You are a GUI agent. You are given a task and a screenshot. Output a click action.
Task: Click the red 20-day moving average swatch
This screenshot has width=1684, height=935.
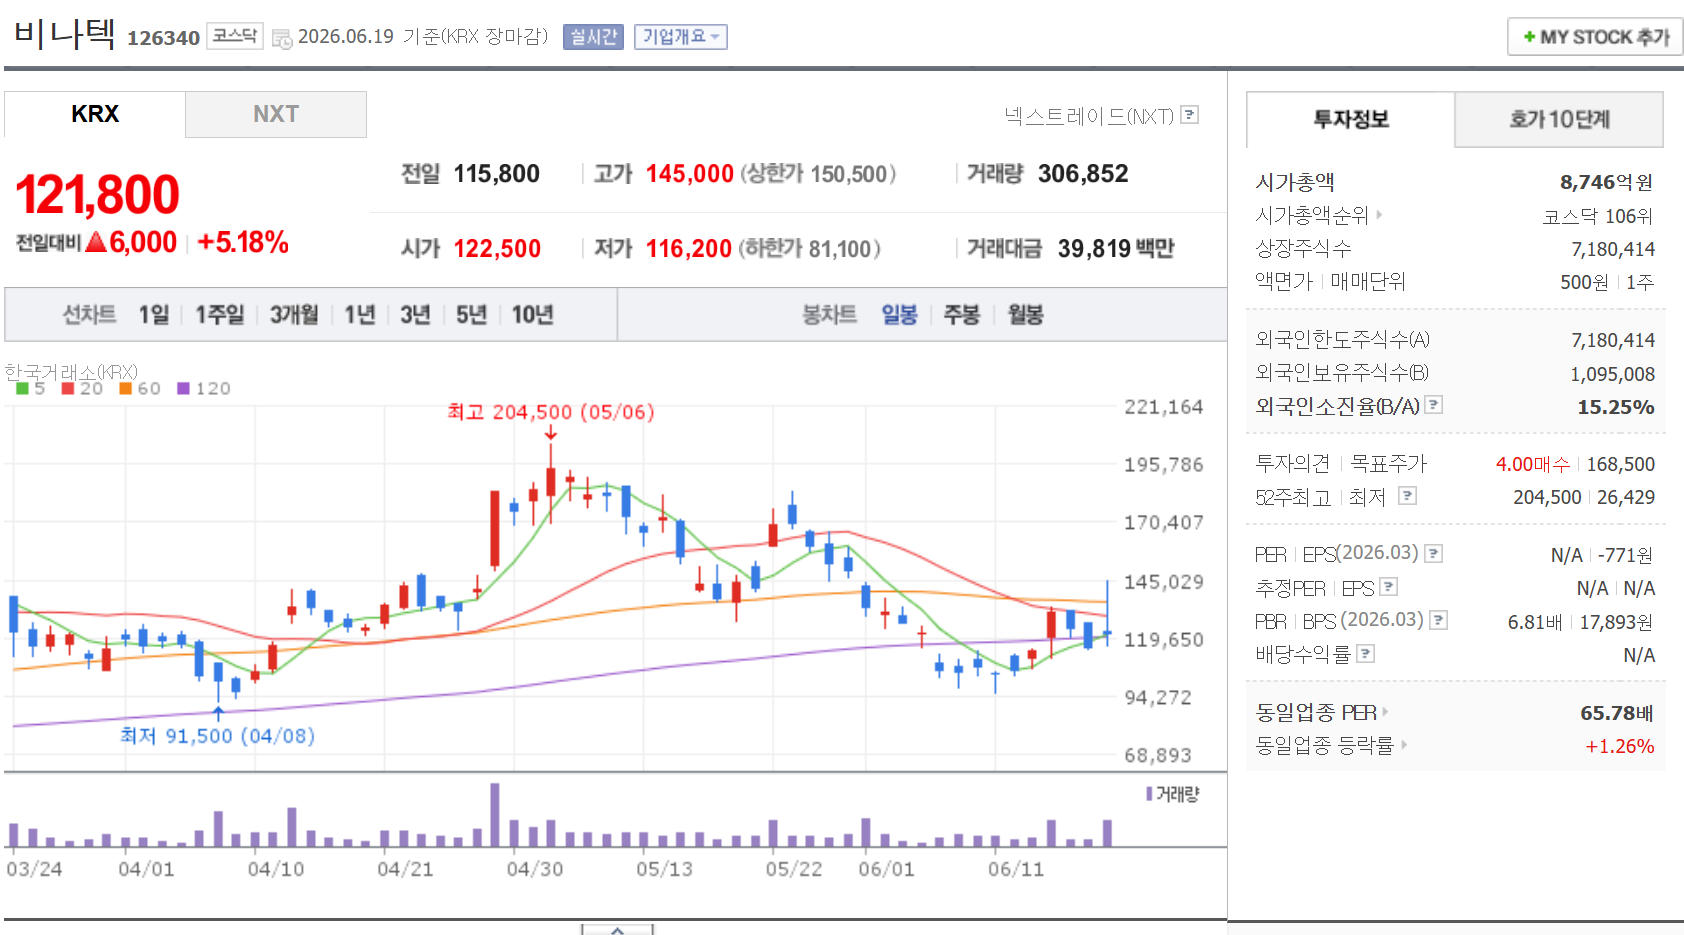pyautogui.click(x=68, y=388)
